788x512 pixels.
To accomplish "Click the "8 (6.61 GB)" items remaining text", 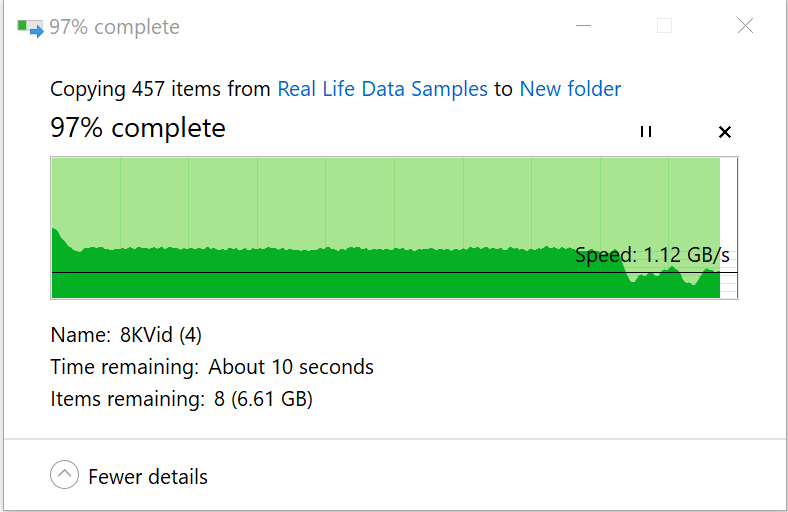I will (x=263, y=400).
